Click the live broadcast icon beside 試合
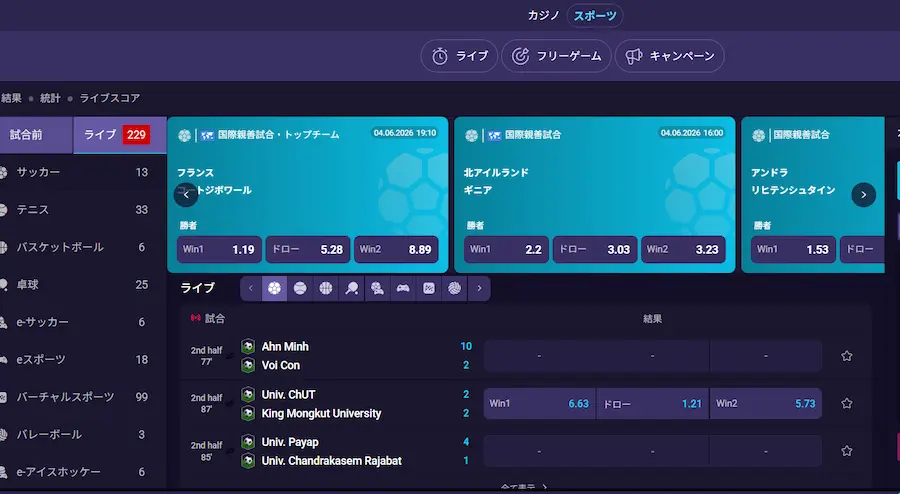The height and width of the screenshot is (494, 900). tap(196, 318)
